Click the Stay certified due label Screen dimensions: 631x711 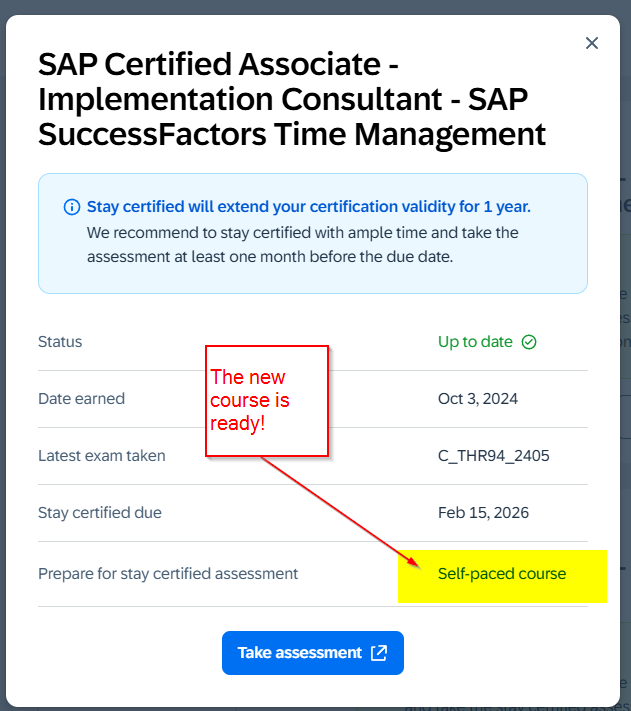click(100, 513)
